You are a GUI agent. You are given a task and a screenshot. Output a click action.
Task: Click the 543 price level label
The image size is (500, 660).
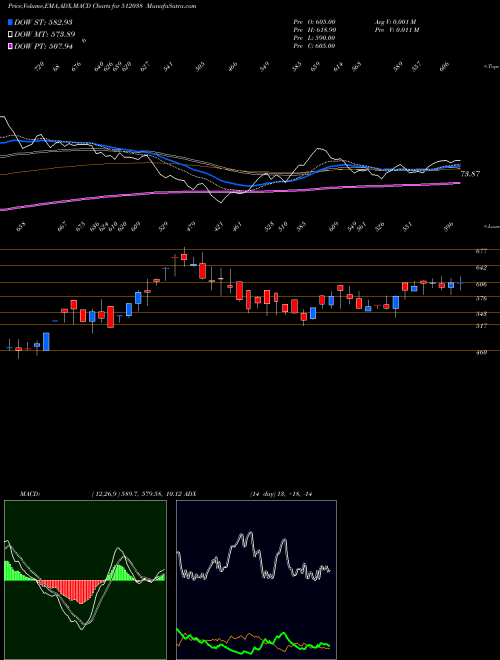481,314
